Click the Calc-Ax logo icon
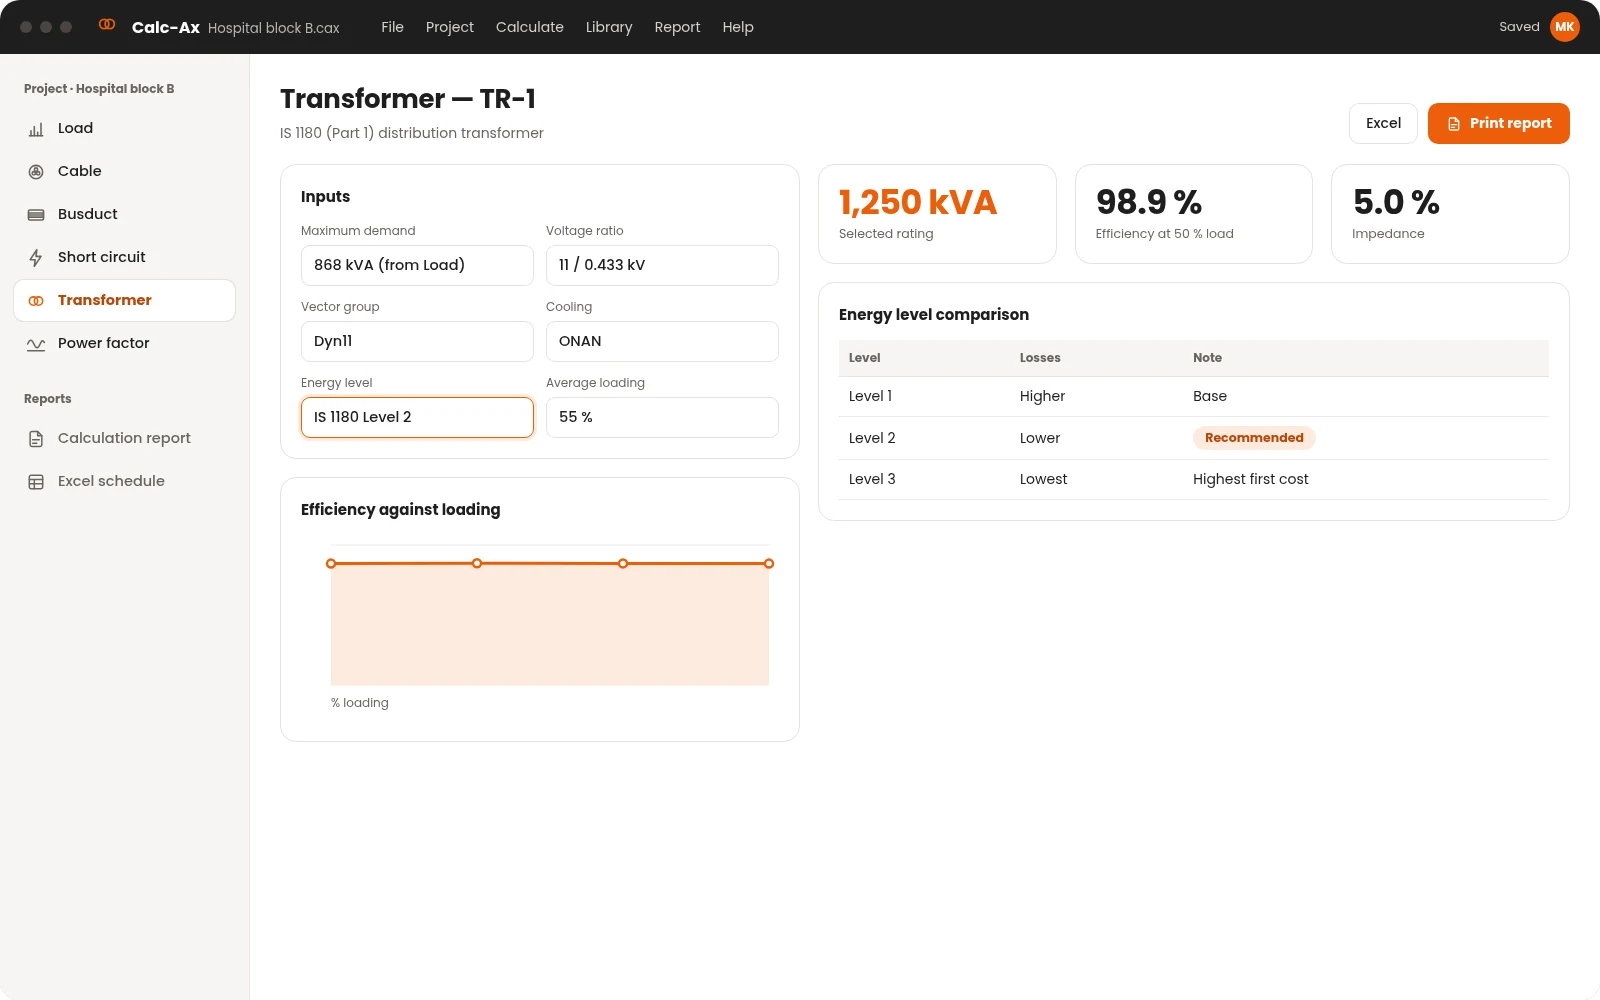Screen dimensions: 1600x1000 [107, 25]
